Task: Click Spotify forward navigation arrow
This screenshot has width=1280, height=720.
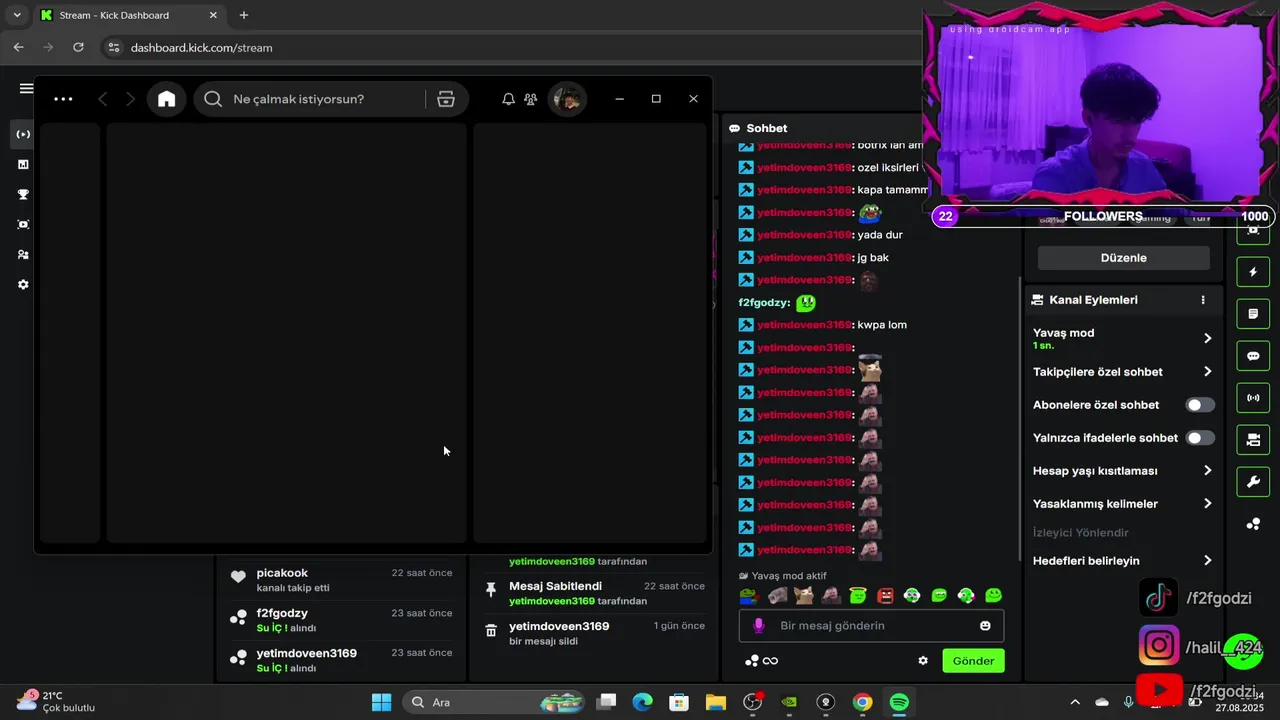Action: (x=130, y=99)
